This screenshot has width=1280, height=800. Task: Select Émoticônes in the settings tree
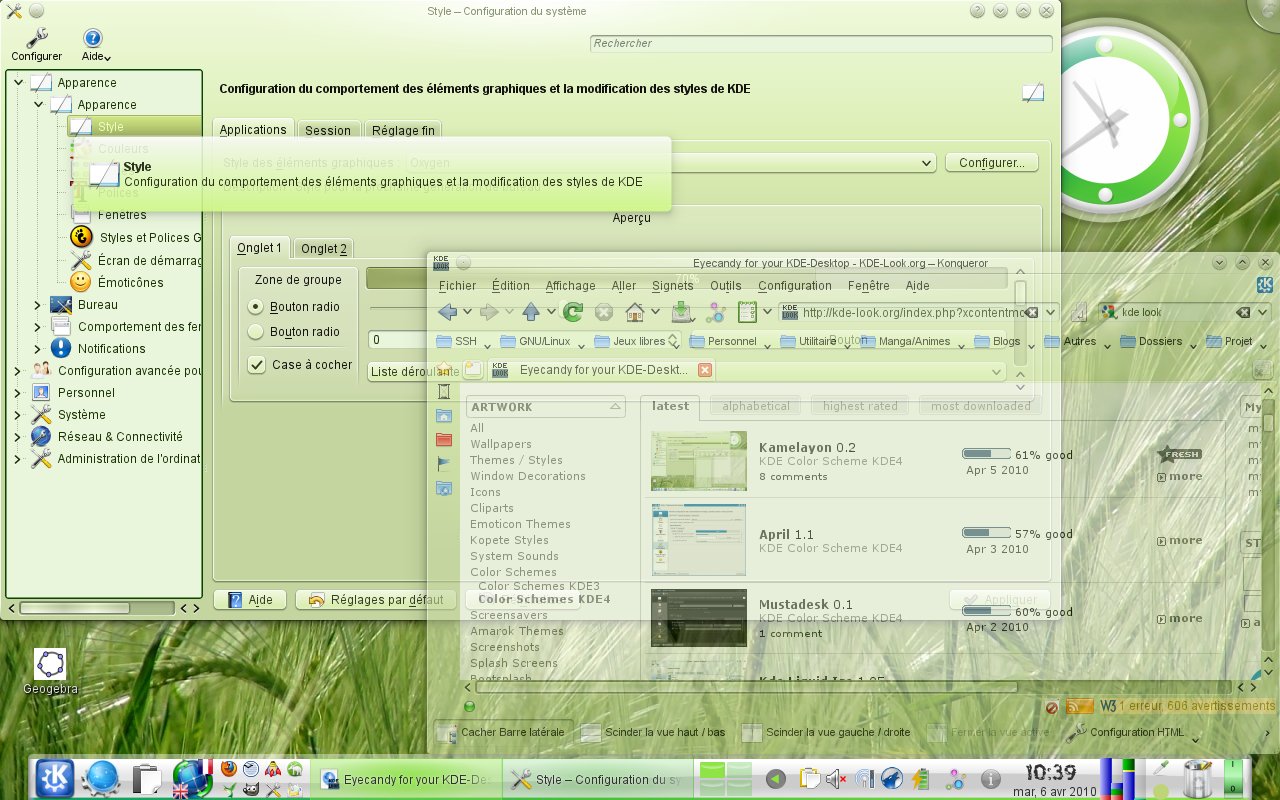pyautogui.click(x=130, y=282)
